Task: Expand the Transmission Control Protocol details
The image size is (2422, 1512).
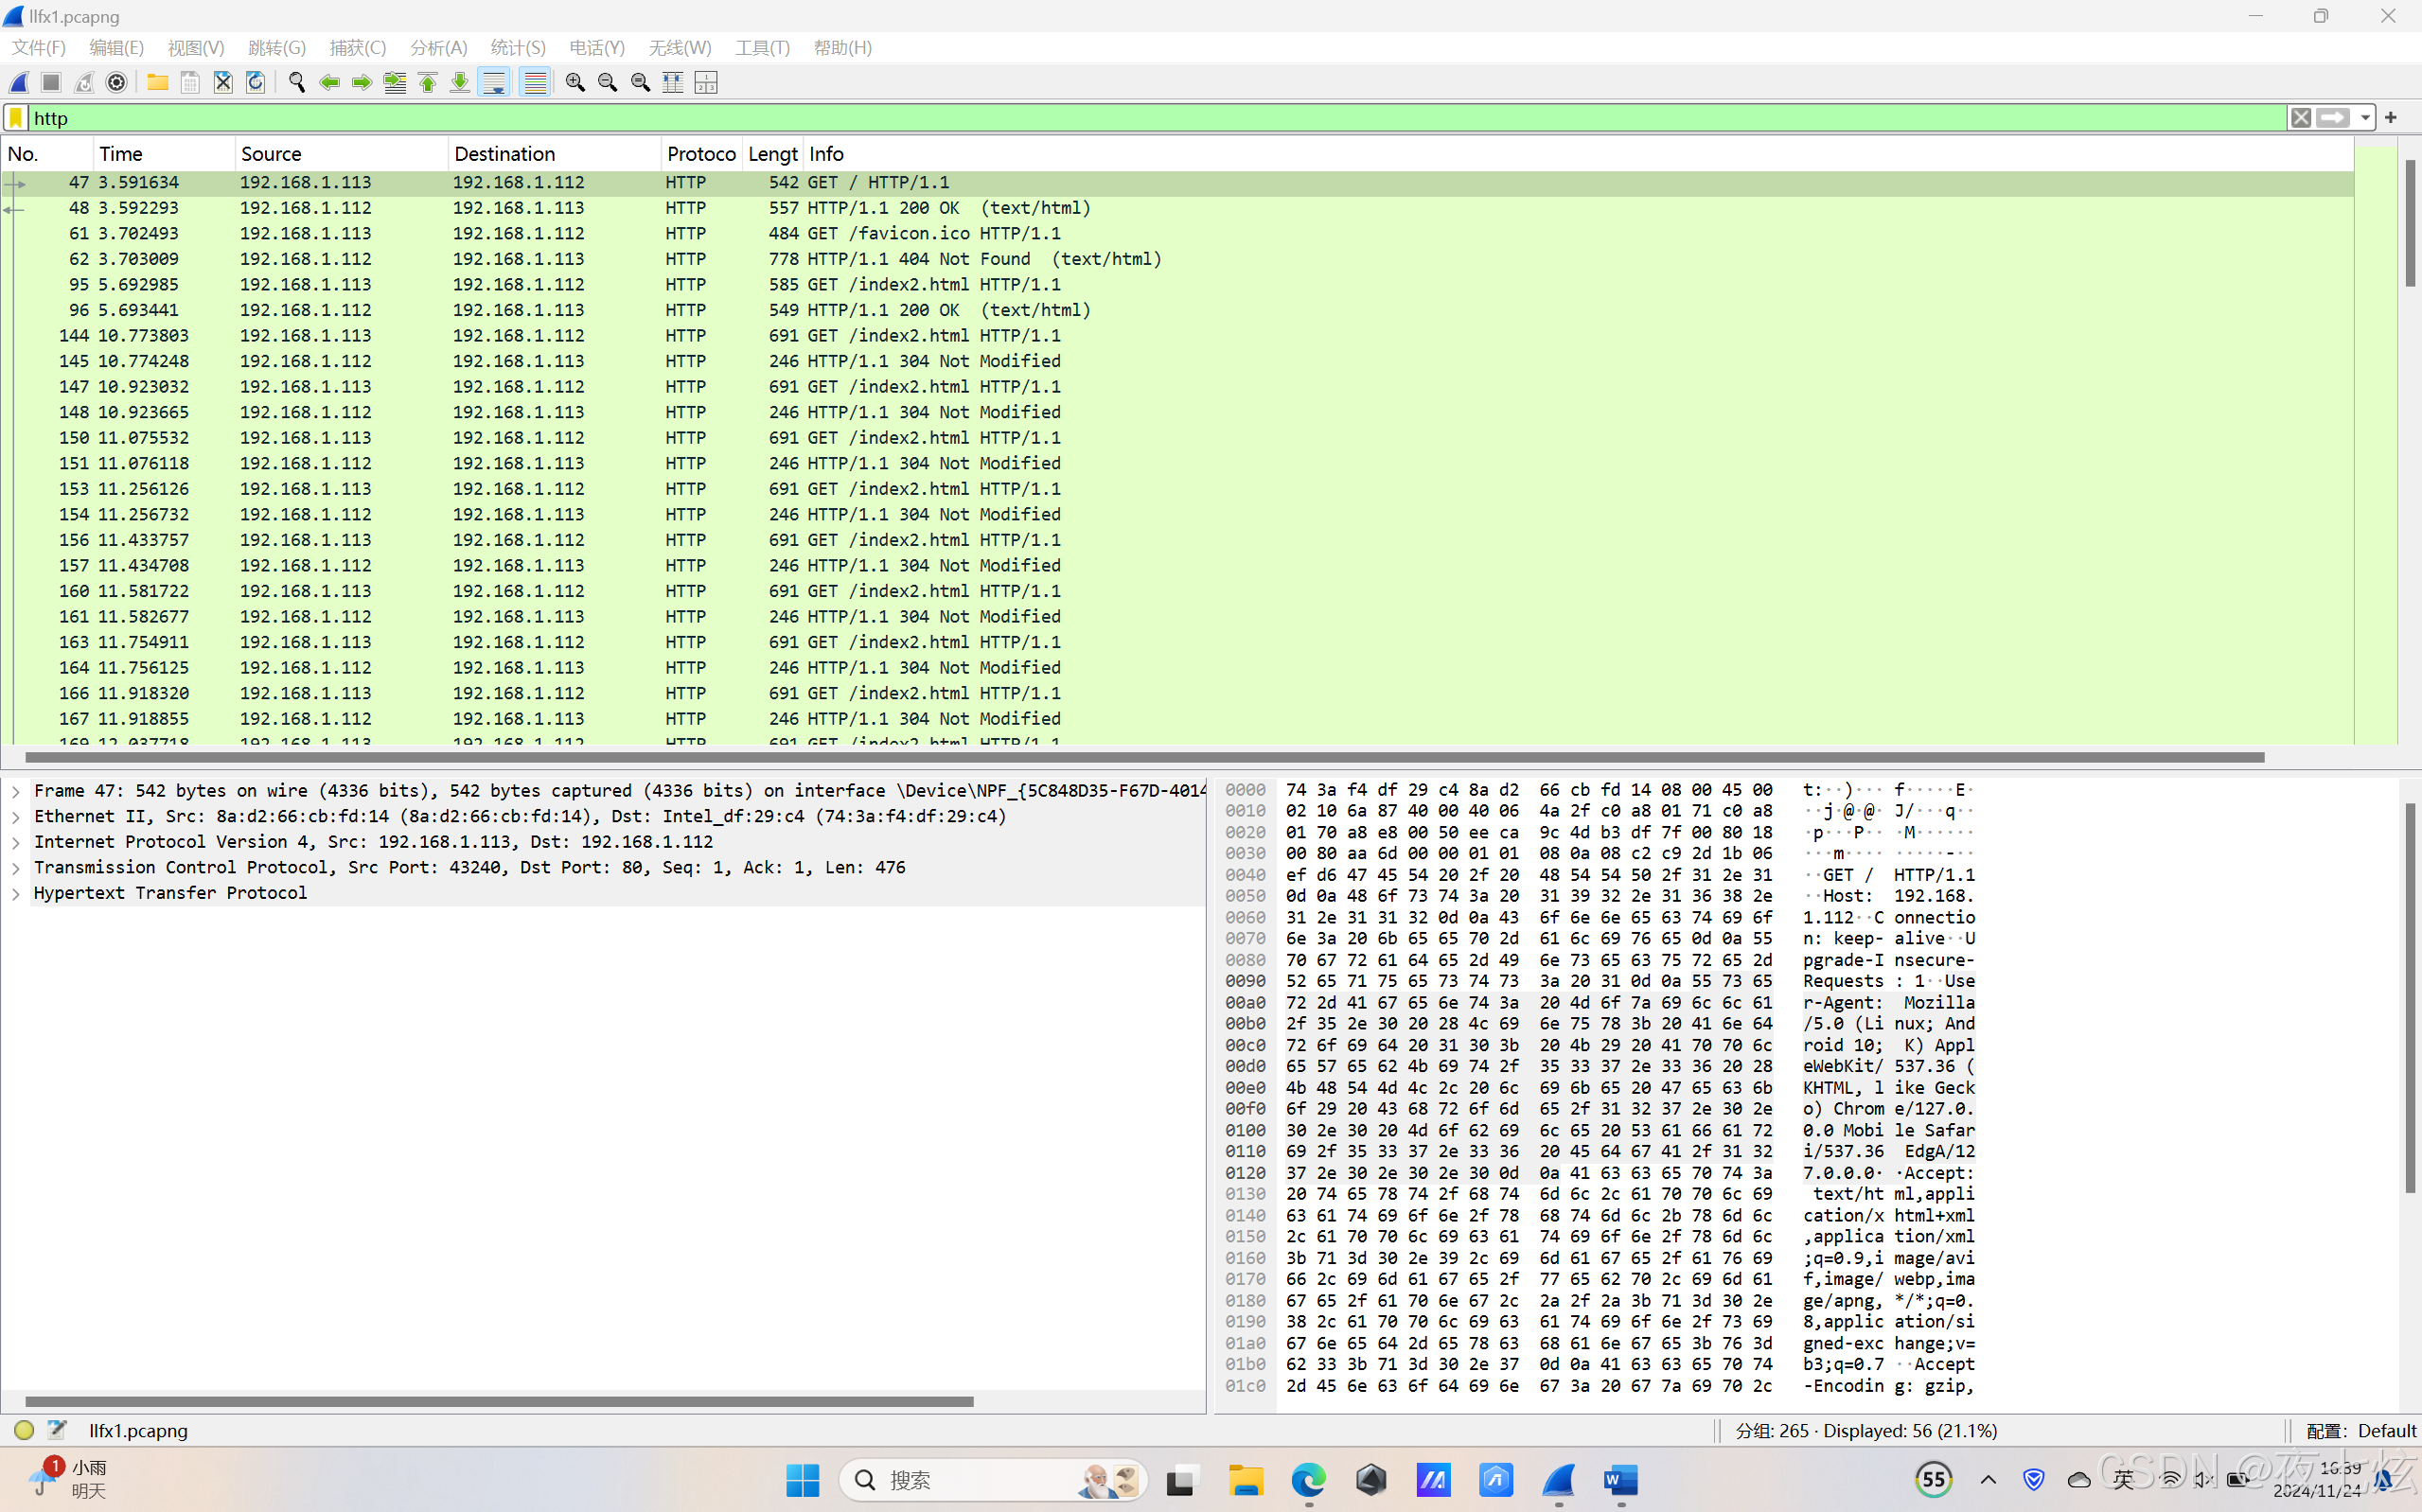Action: point(16,867)
